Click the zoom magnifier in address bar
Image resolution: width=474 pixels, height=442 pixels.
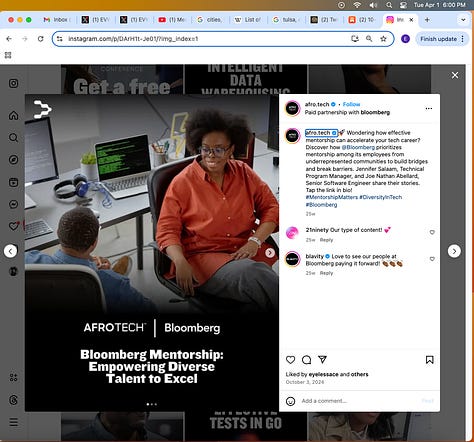(369, 39)
